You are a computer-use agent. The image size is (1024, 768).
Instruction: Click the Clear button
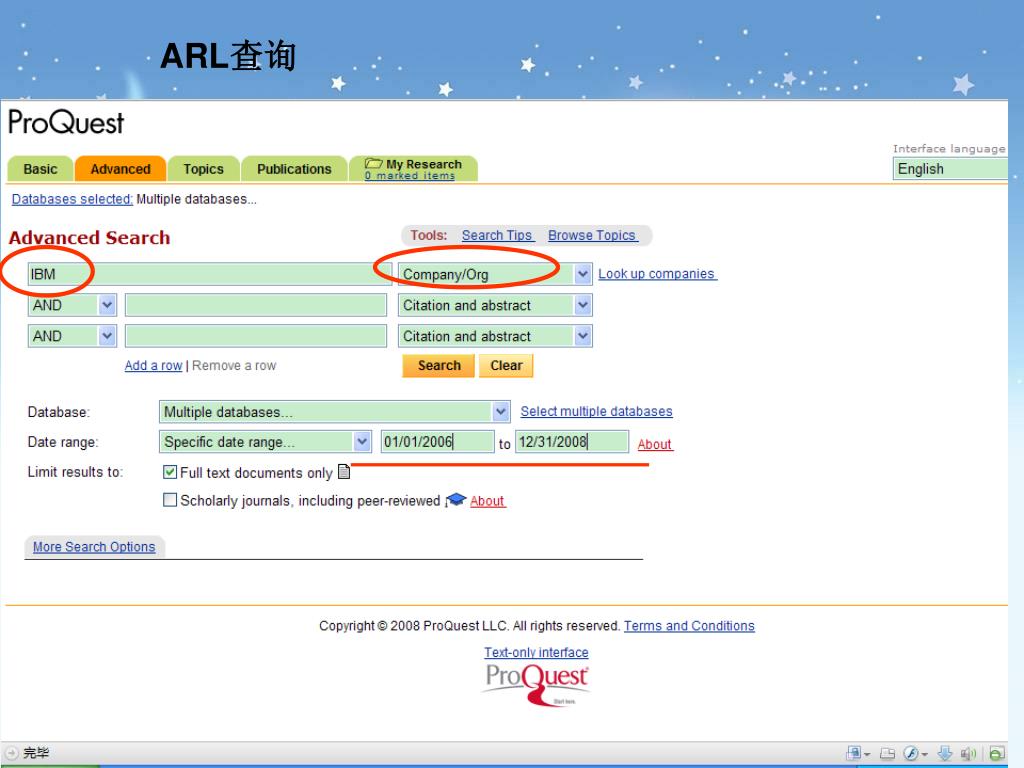click(506, 365)
